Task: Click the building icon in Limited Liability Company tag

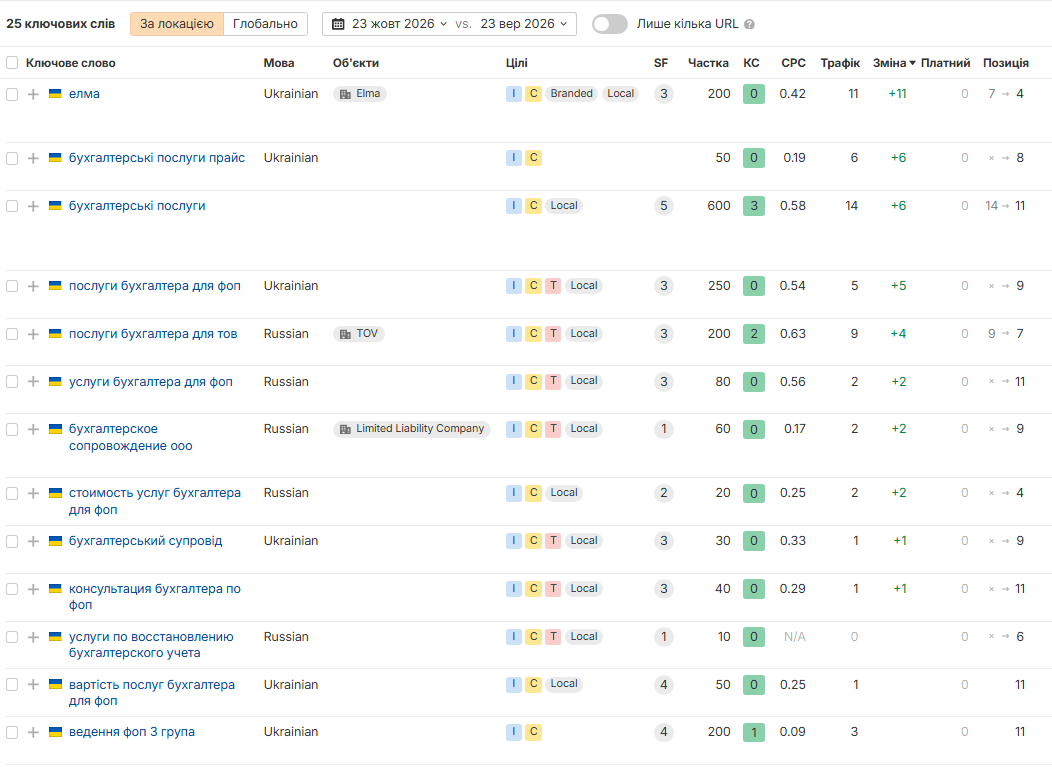Action: 346,429
